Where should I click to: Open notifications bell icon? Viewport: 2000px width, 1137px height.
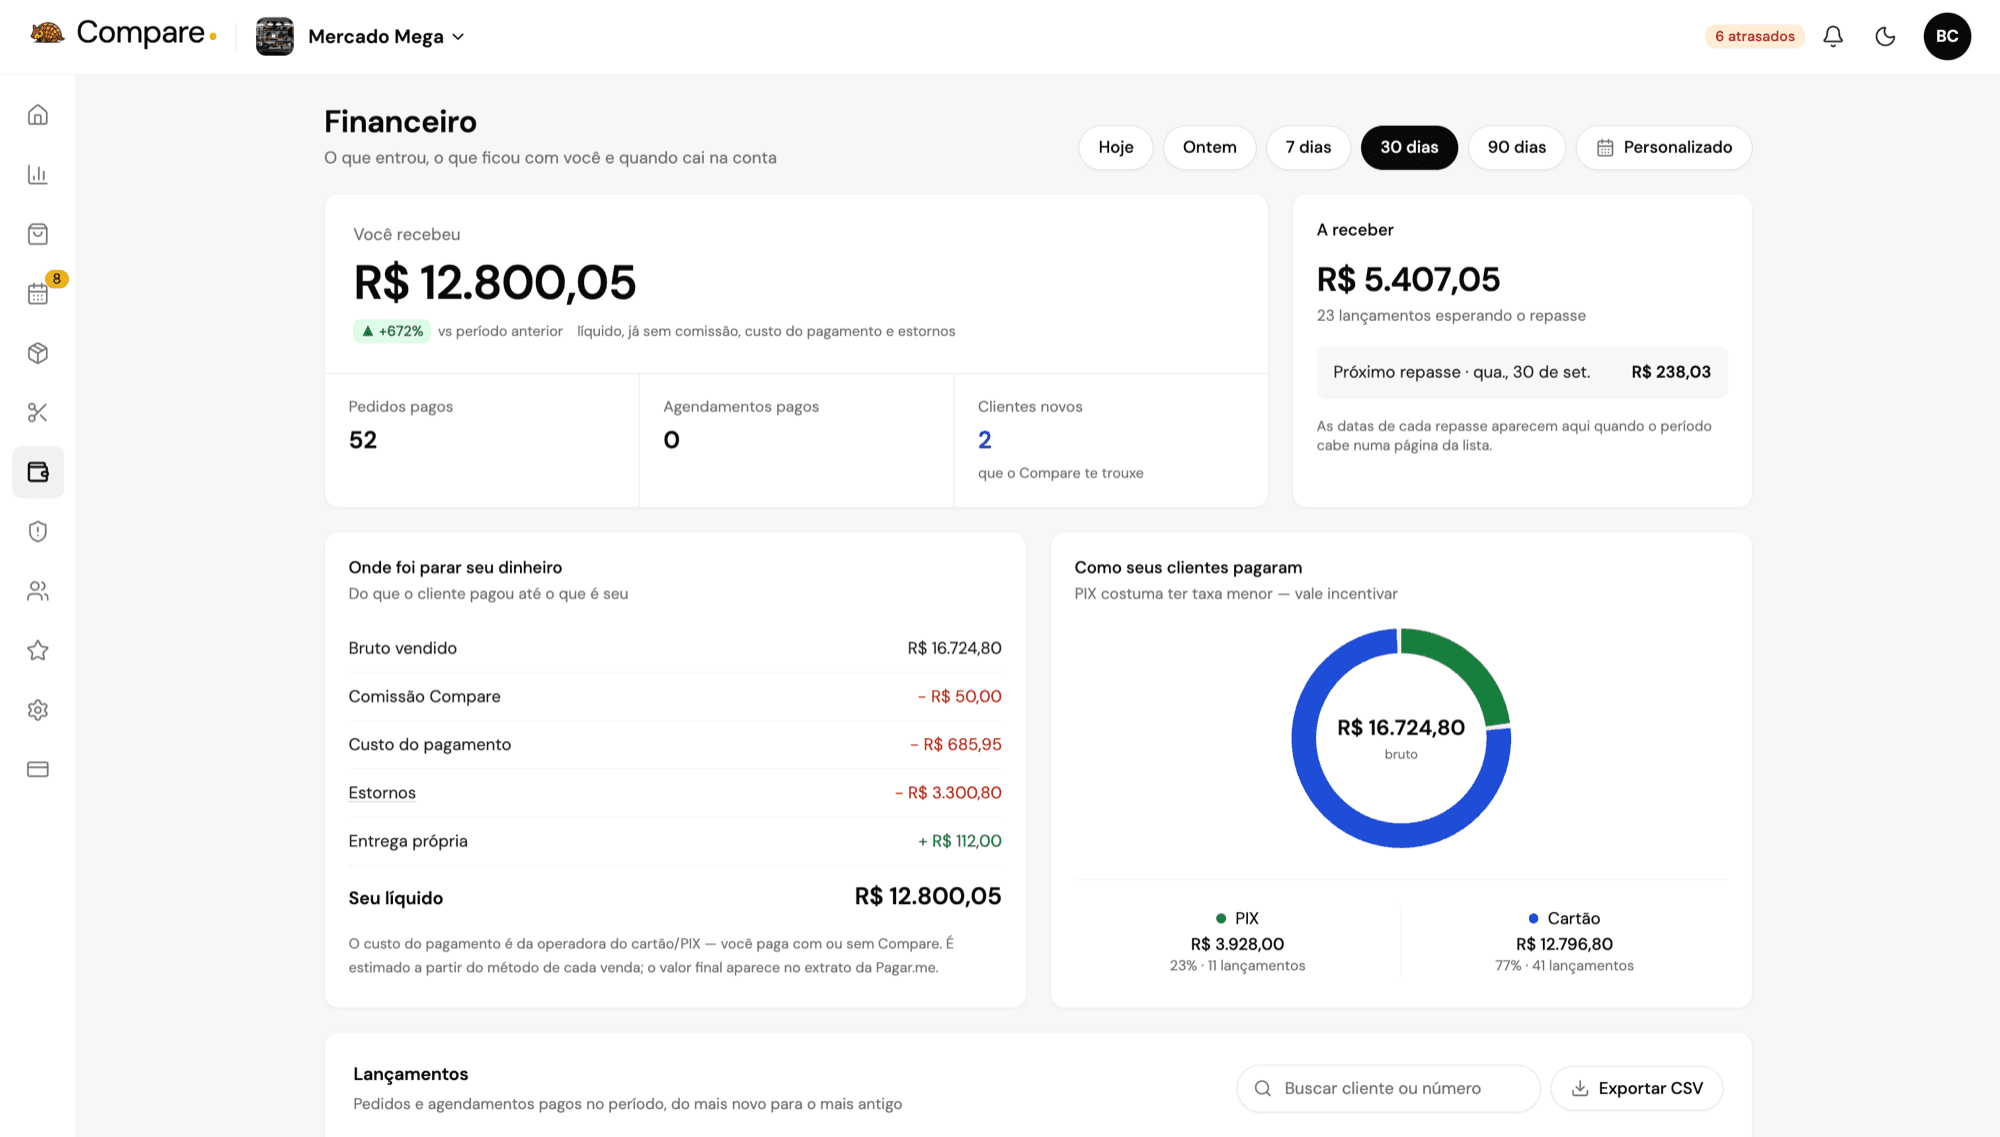[1833, 37]
